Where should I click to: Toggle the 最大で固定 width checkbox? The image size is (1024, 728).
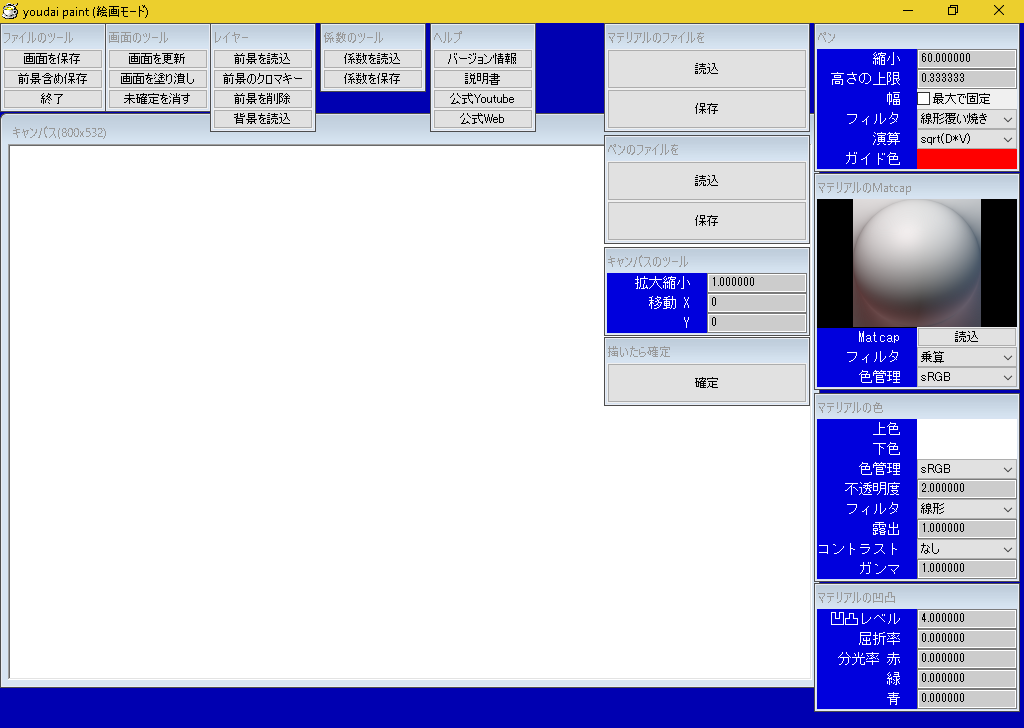(x=924, y=99)
